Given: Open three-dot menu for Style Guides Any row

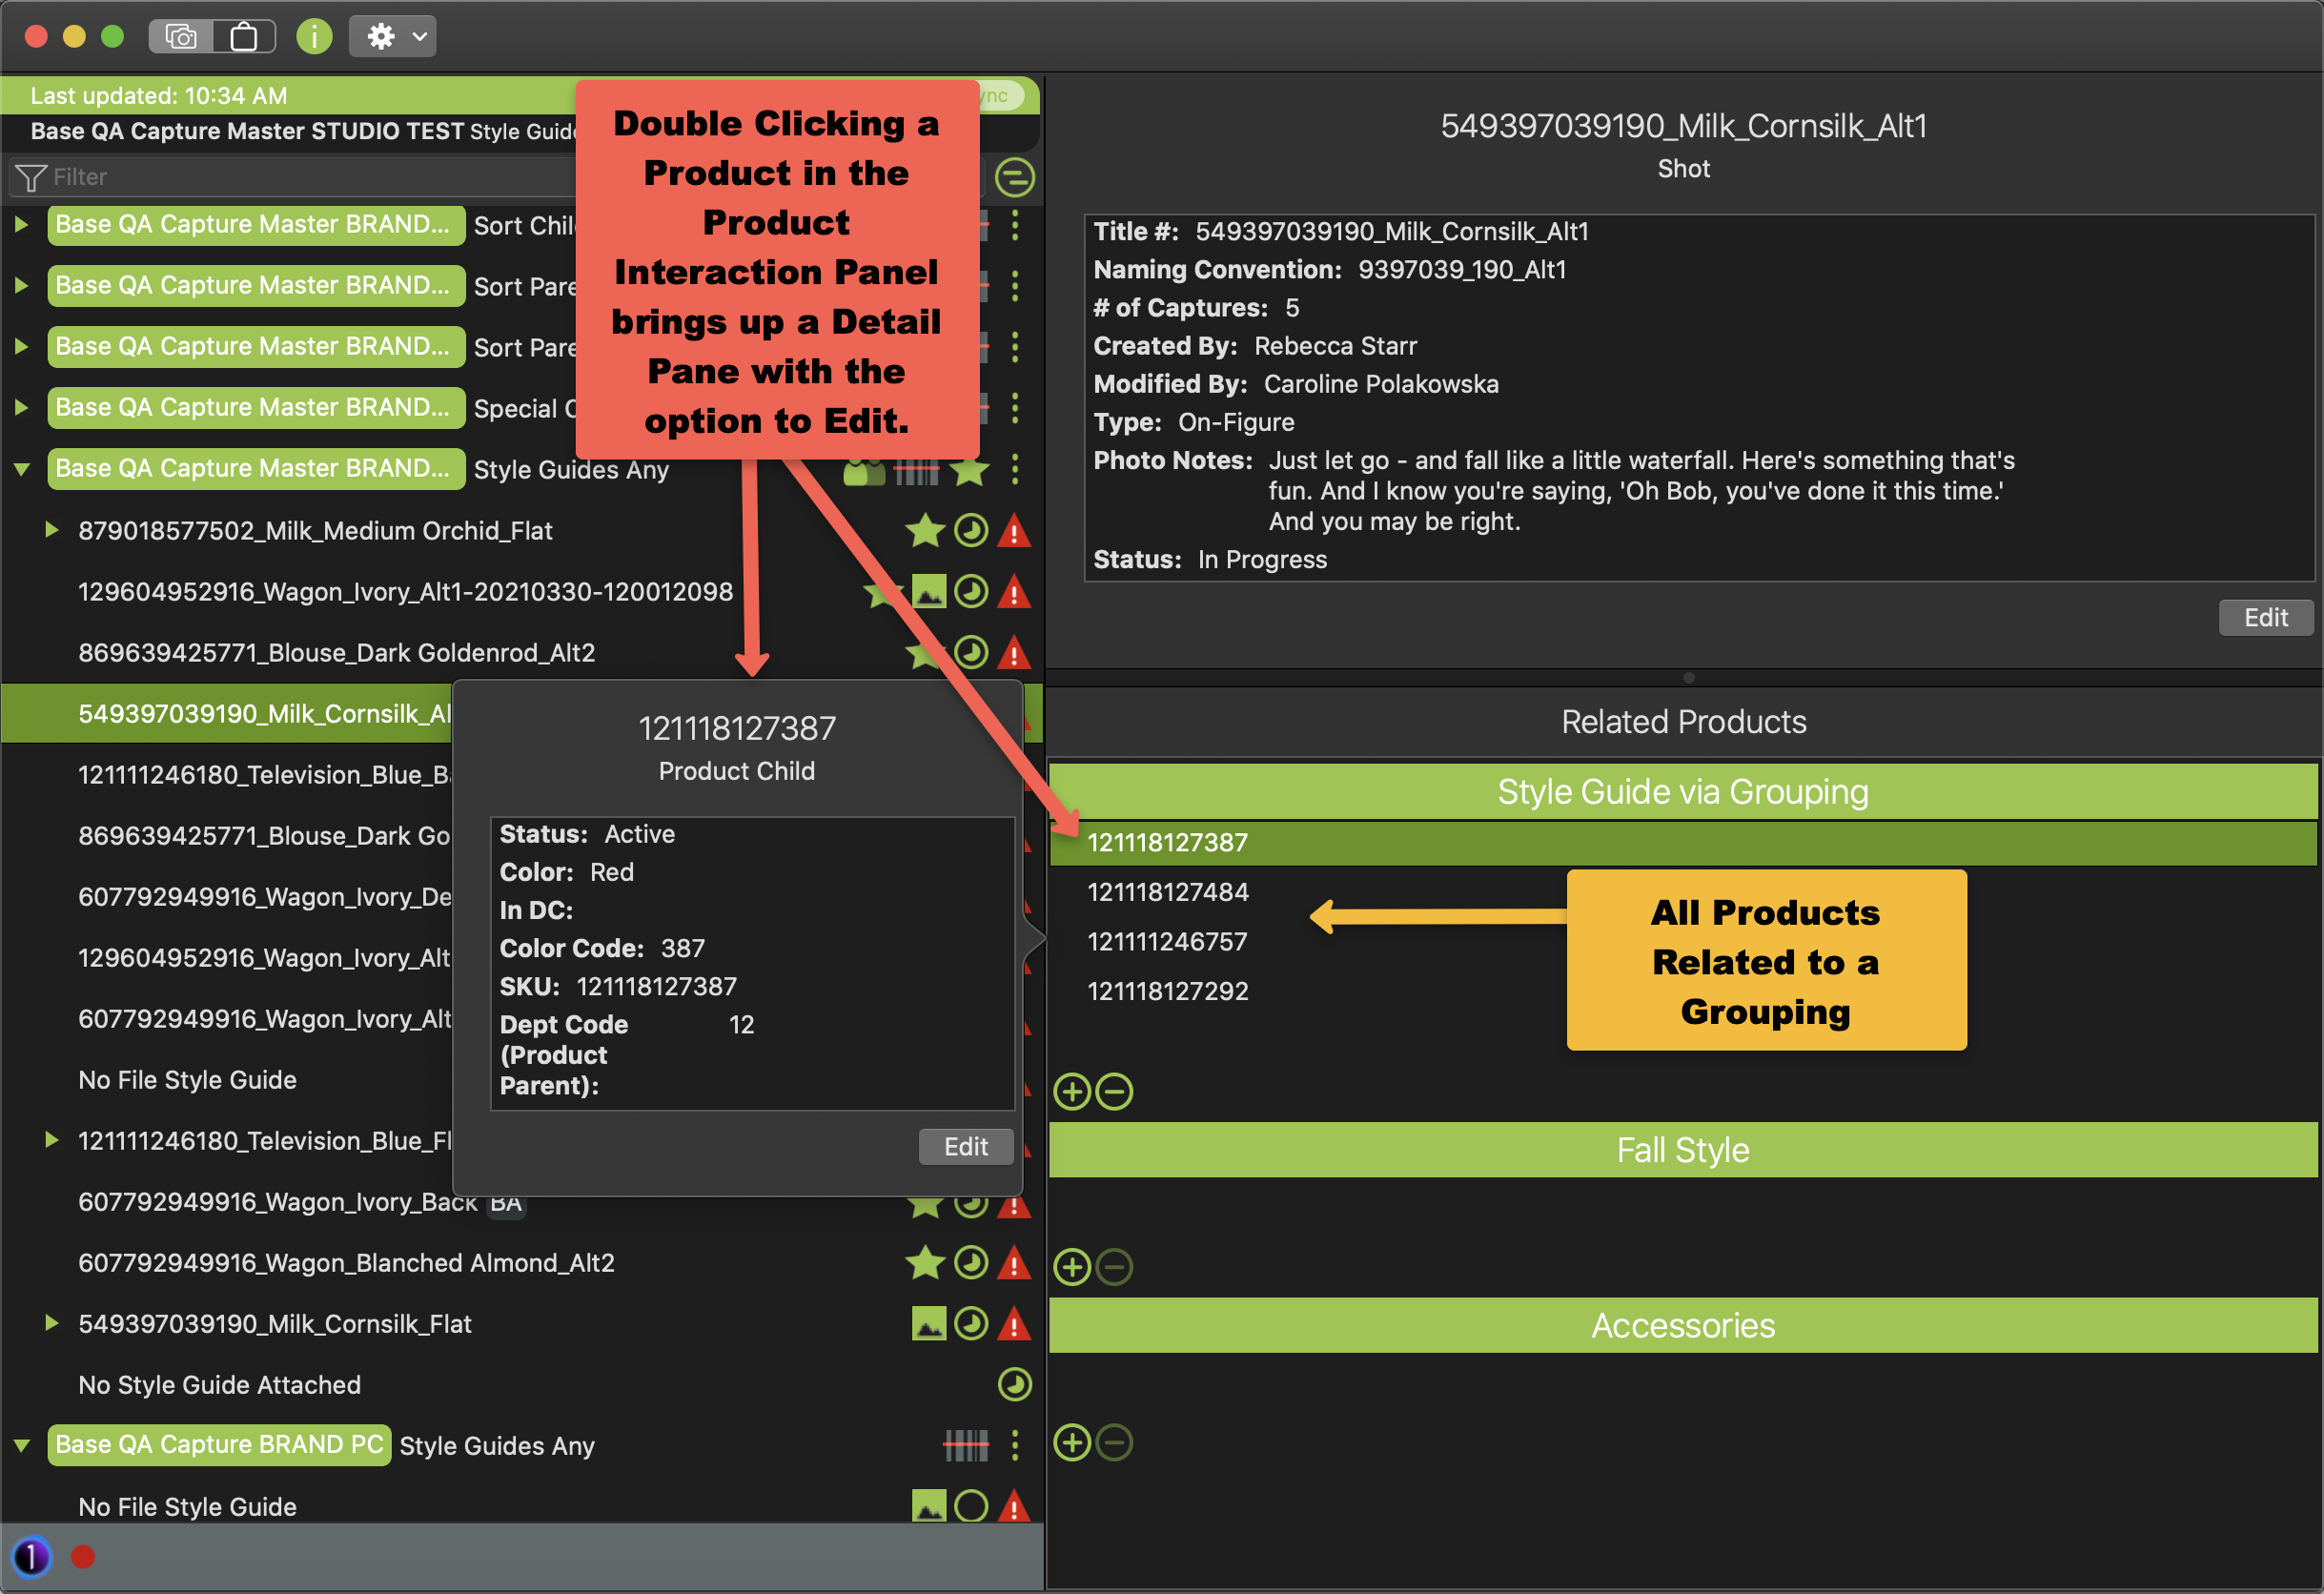Looking at the screenshot, I should point(1014,469).
